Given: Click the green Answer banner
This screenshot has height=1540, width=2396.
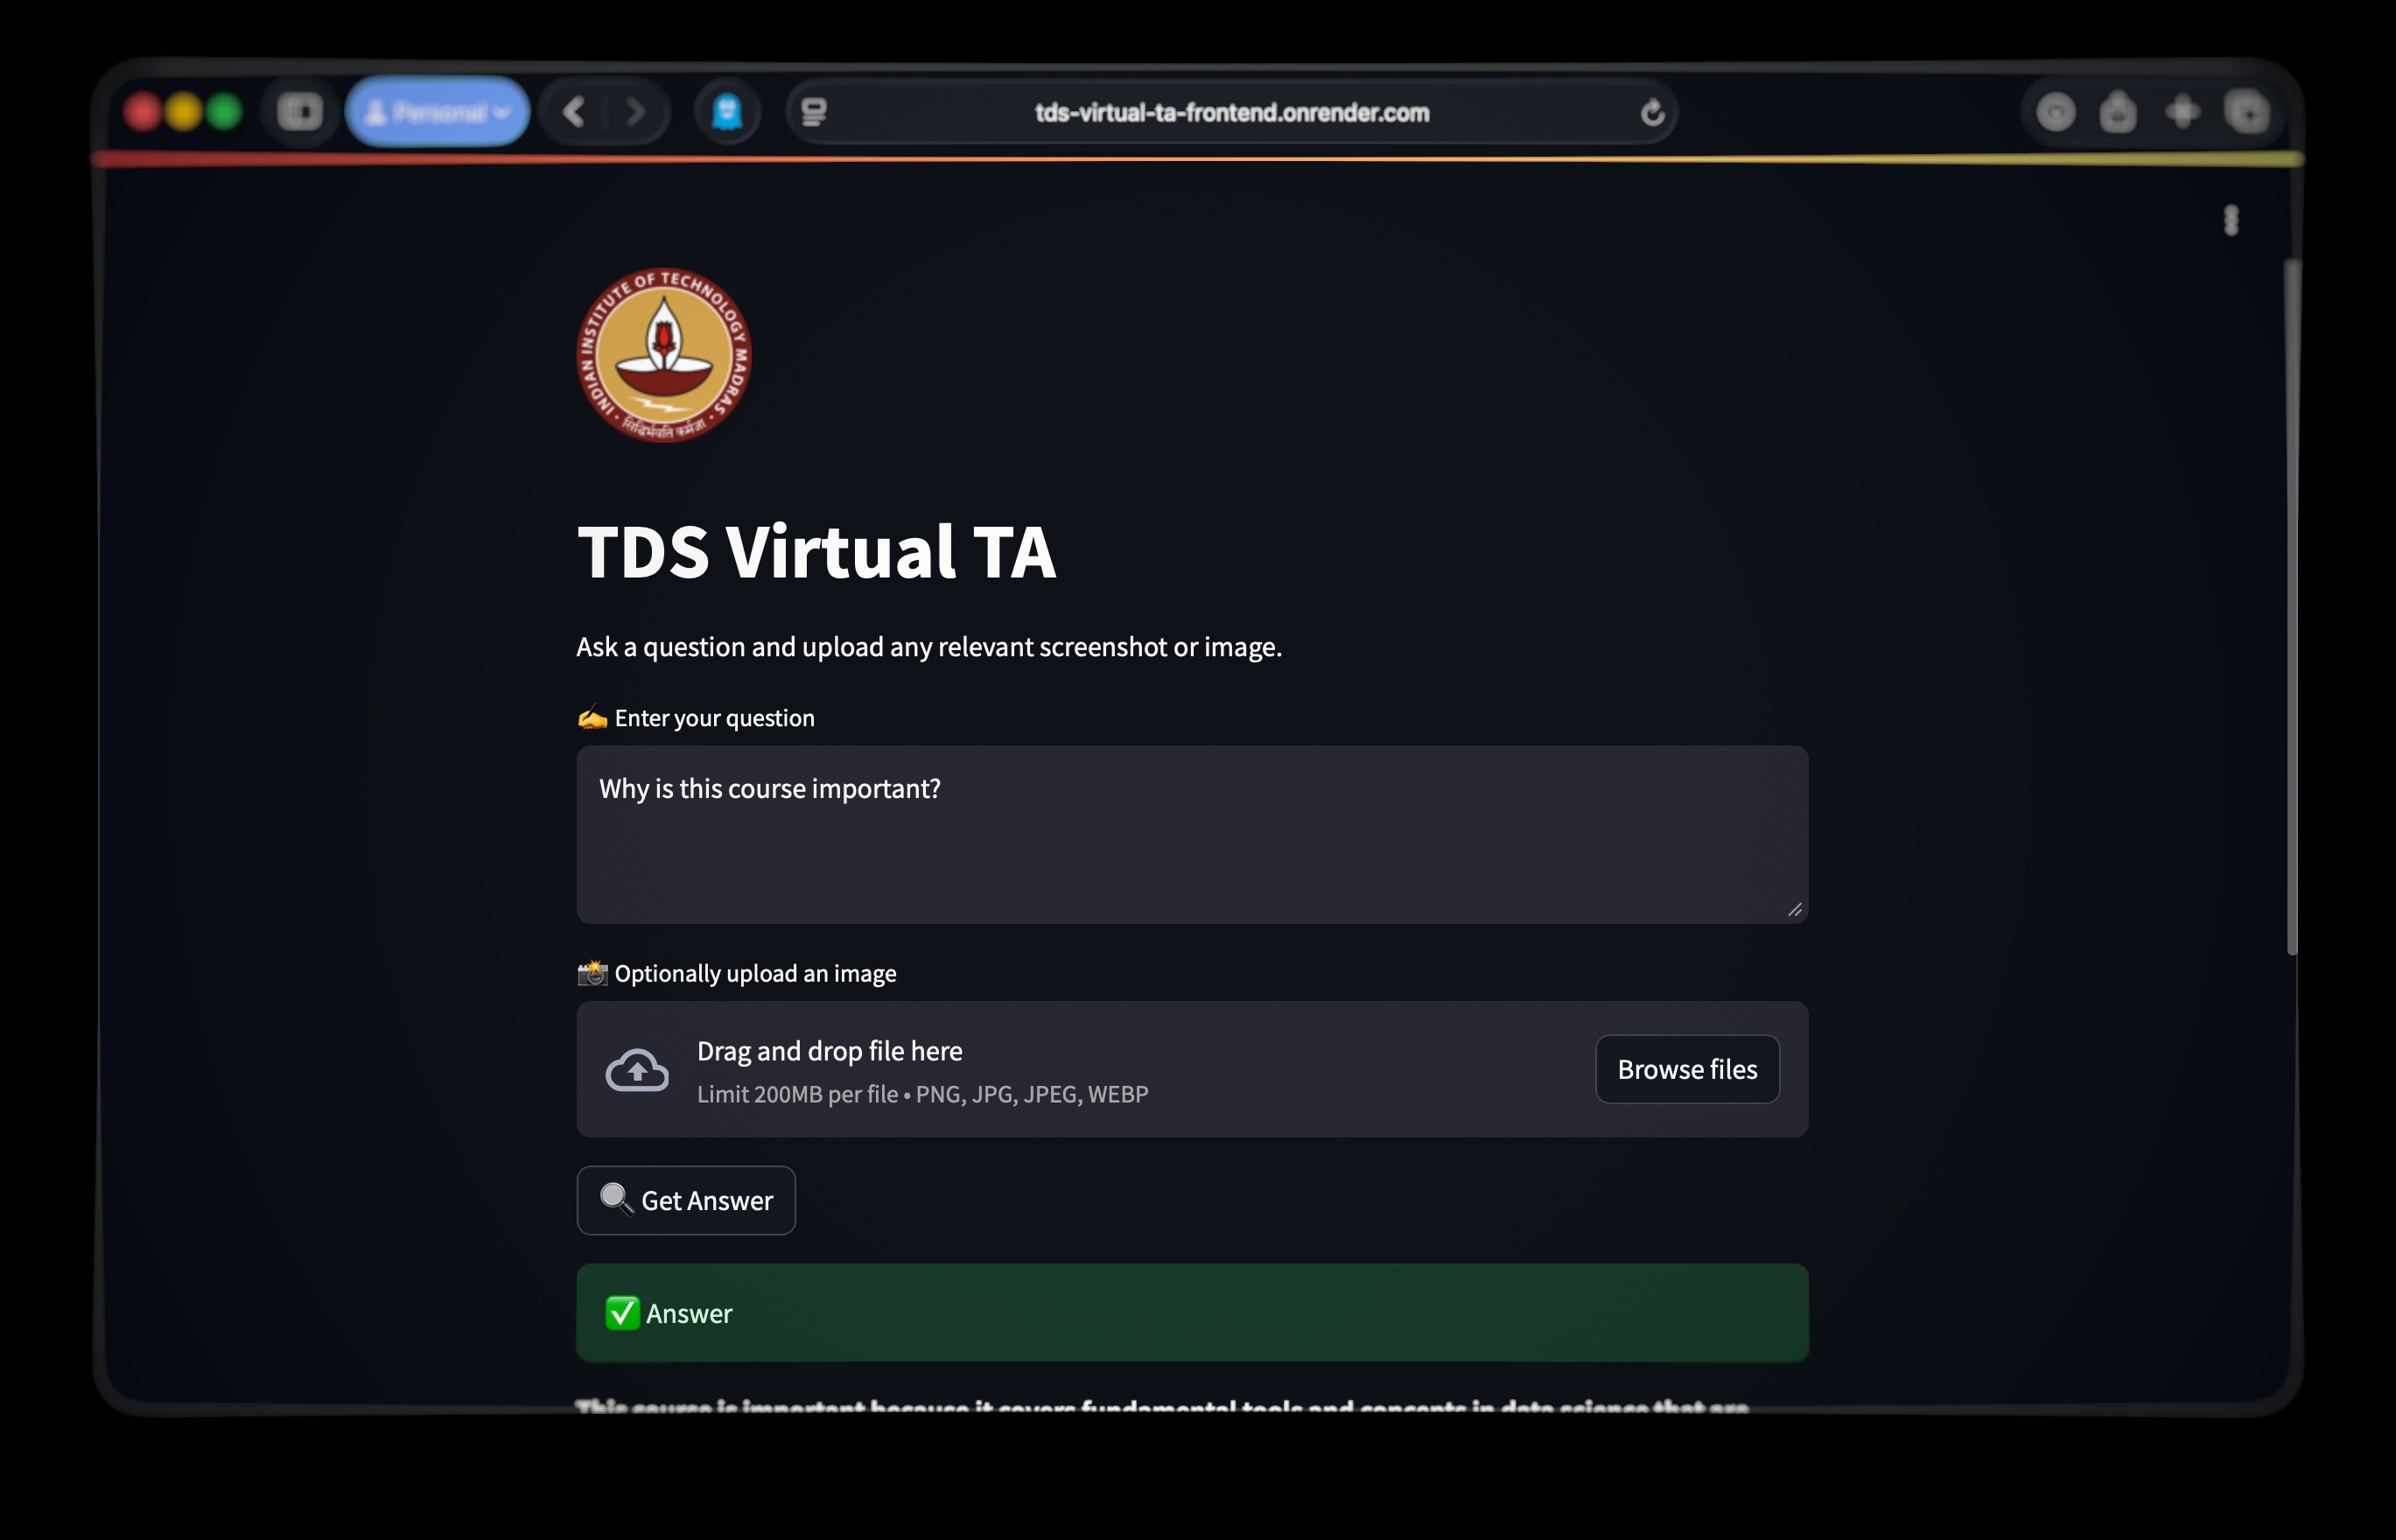Looking at the screenshot, I should pos(1192,1313).
